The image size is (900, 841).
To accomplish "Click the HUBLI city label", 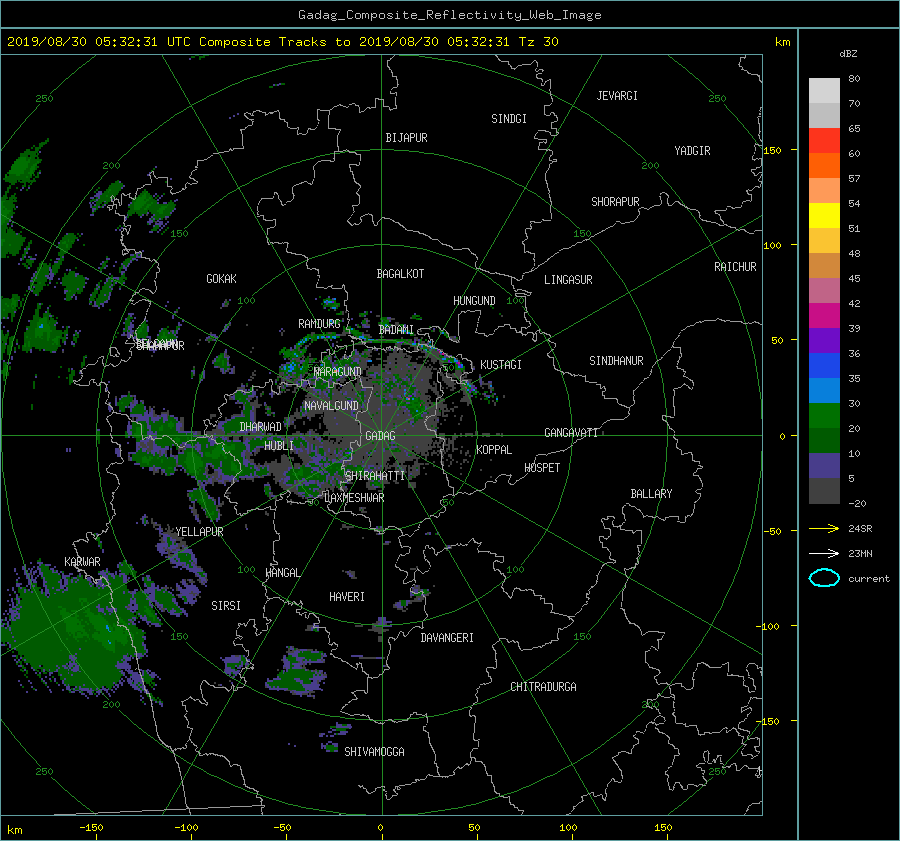I will point(279,445).
